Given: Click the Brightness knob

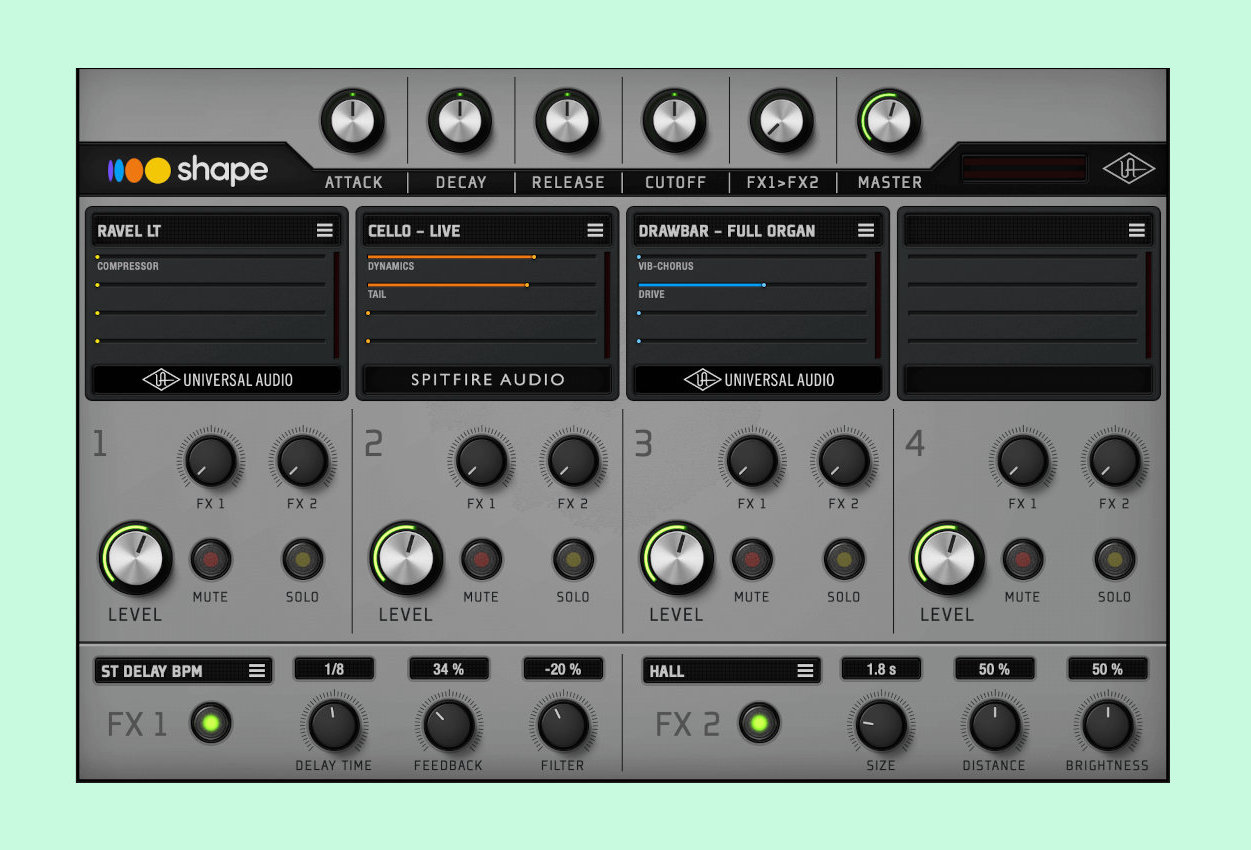Looking at the screenshot, I should pyautogui.click(x=1107, y=725).
